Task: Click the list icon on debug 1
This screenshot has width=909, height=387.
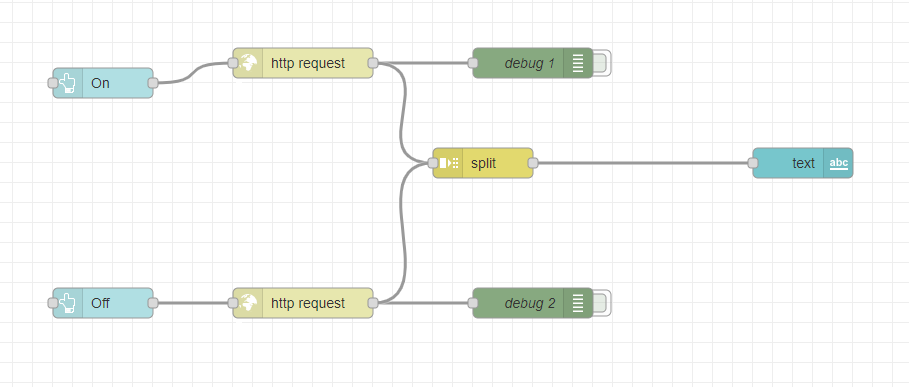Action: point(578,63)
